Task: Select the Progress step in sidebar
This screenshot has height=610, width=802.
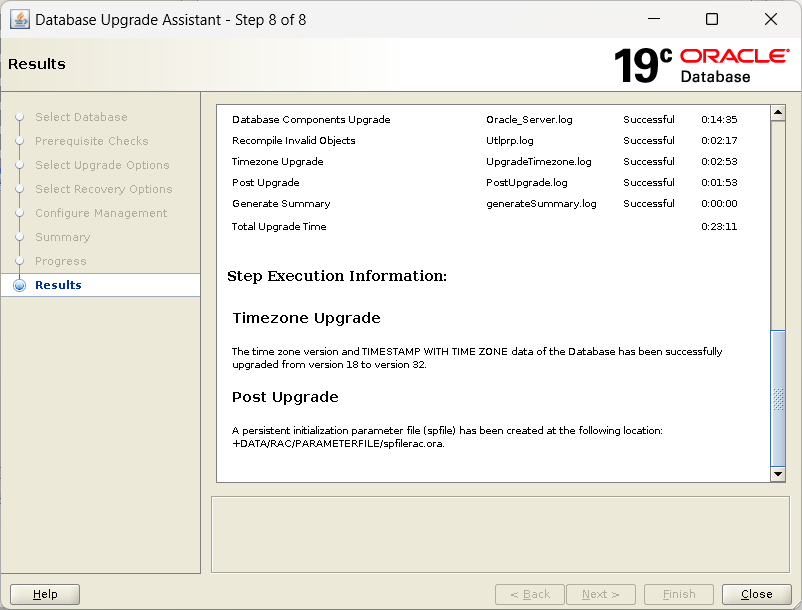Action: 60,261
